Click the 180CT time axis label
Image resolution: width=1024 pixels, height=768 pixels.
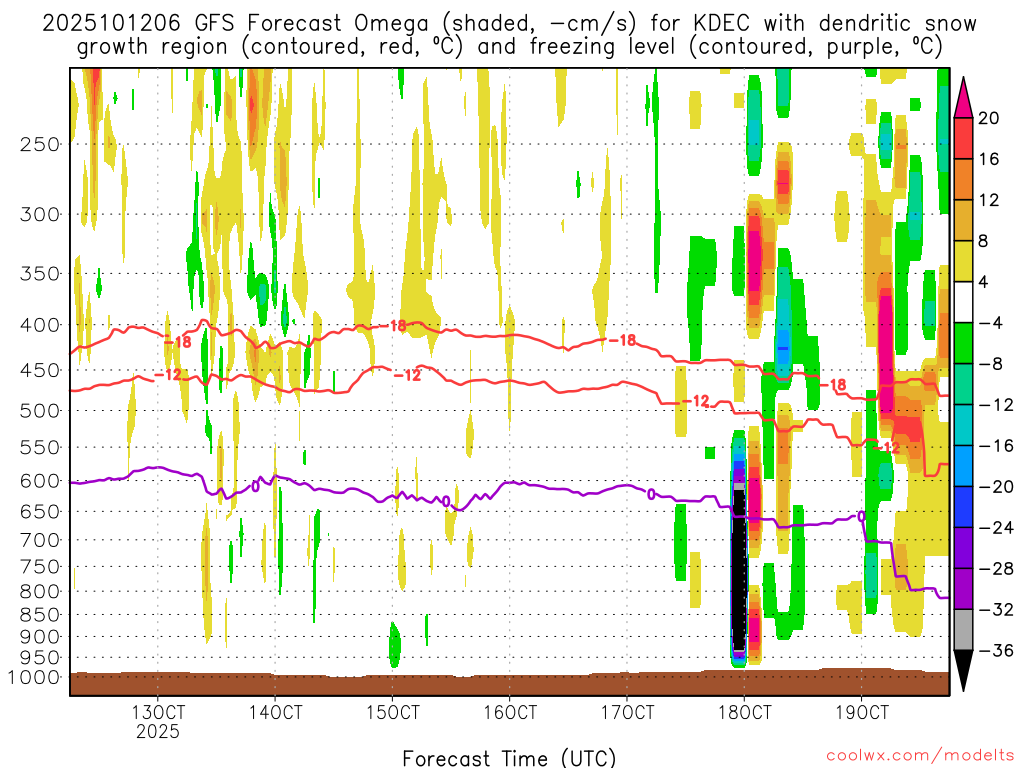pyautogui.click(x=744, y=713)
